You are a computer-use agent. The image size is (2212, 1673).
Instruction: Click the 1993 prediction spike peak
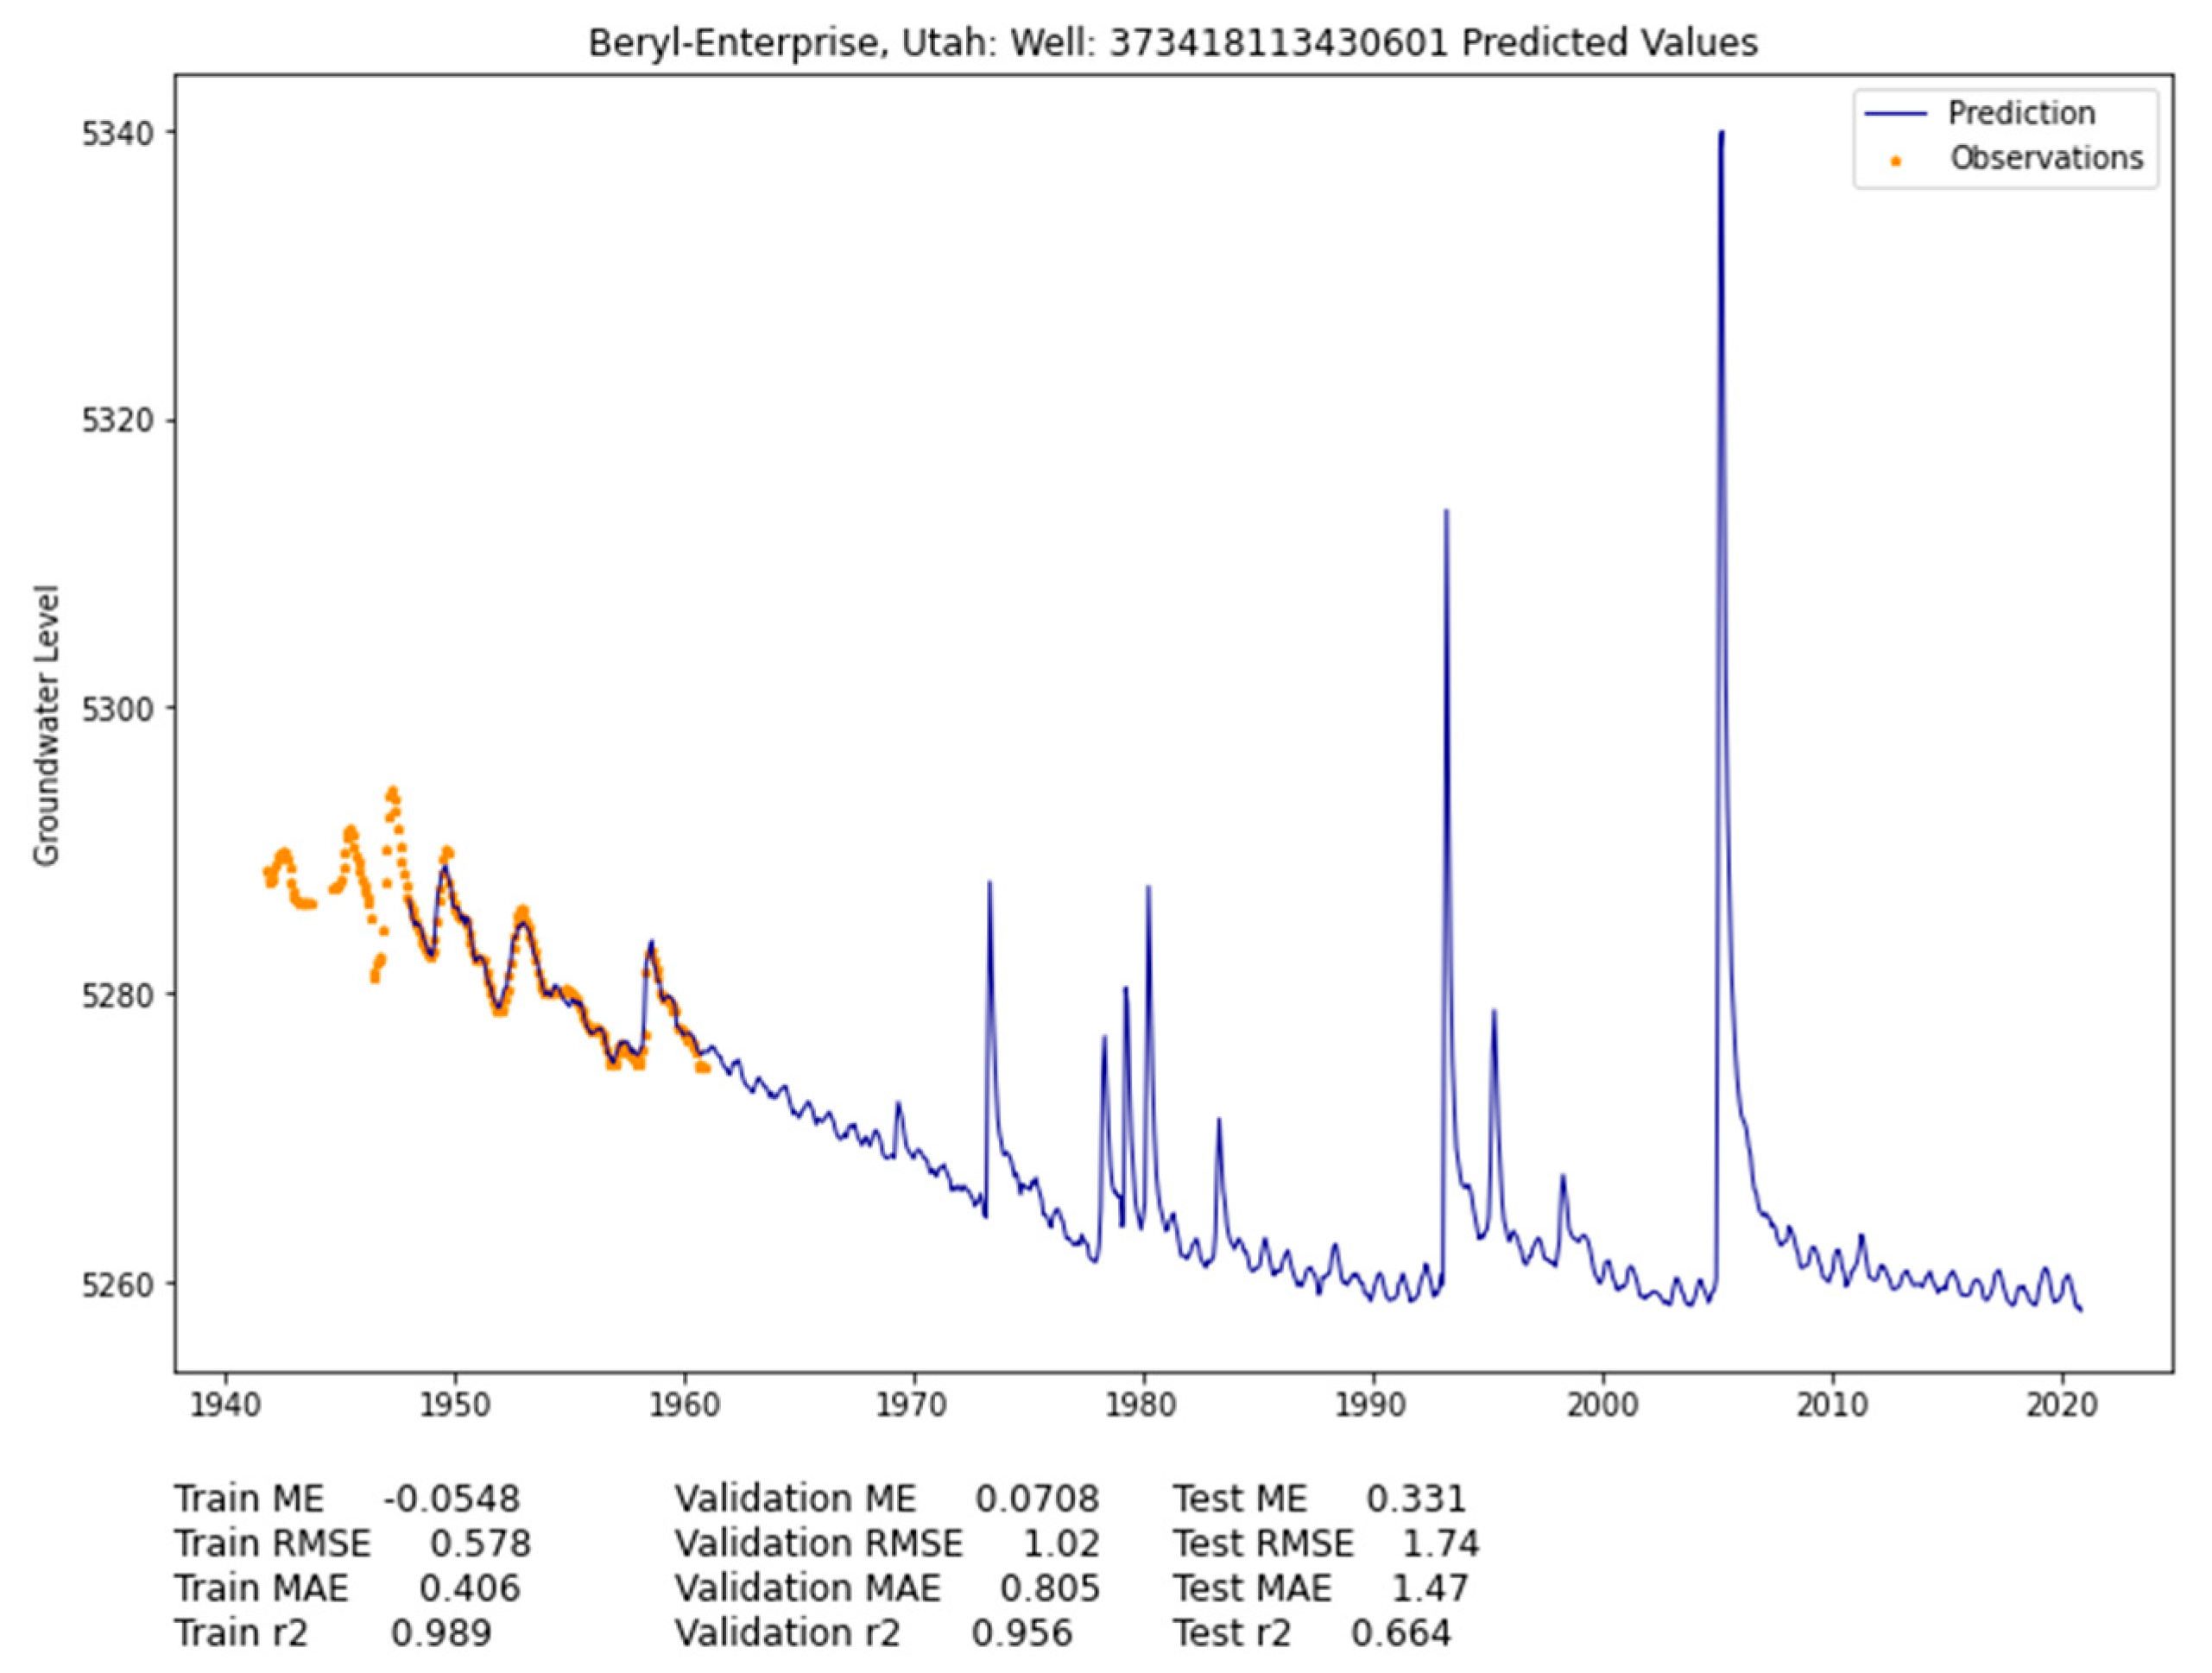click(1446, 512)
